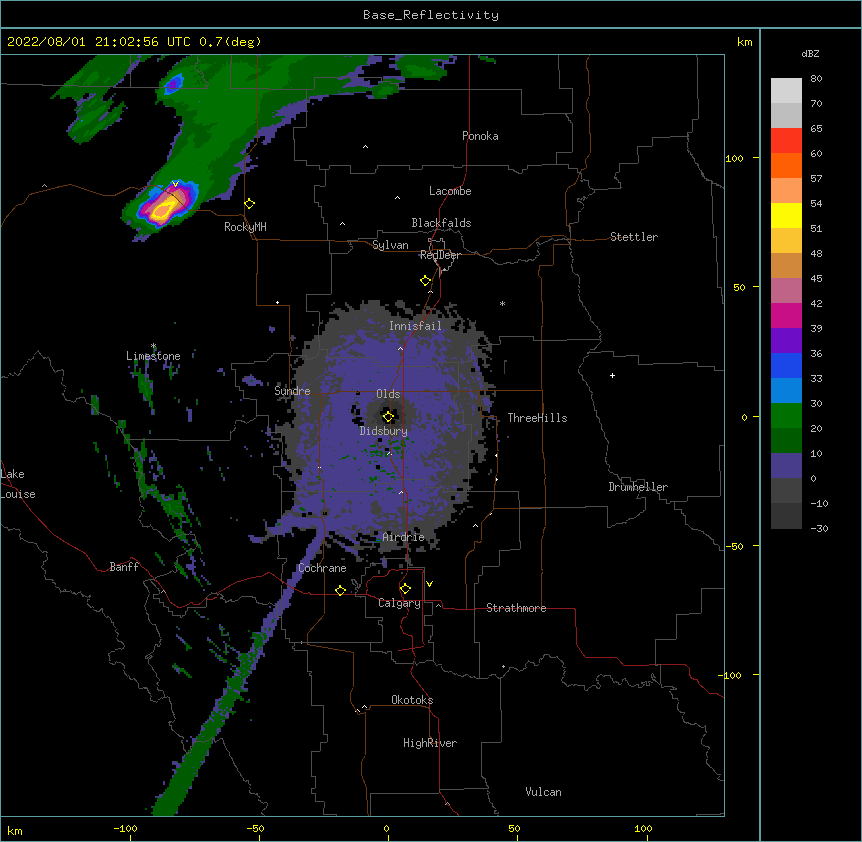Viewport: 862px width, 842px height.
Task: Click the intense yellow storm core near RockyMH
Action: (164, 209)
